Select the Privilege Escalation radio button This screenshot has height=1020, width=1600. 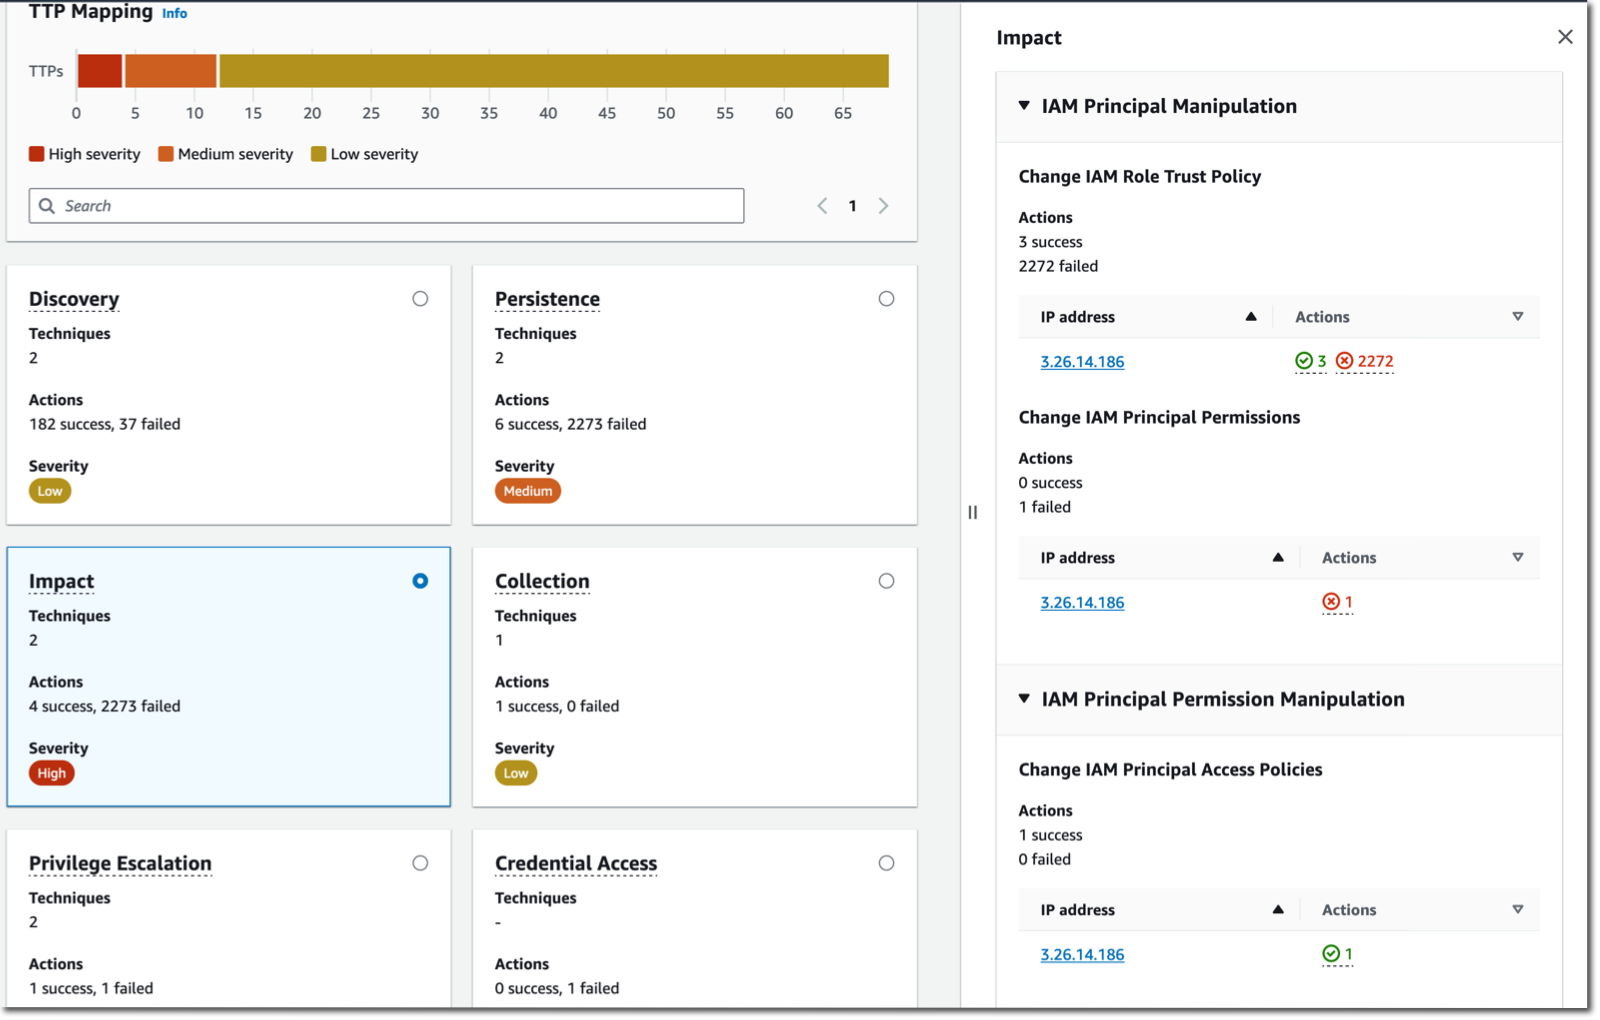click(x=420, y=863)
